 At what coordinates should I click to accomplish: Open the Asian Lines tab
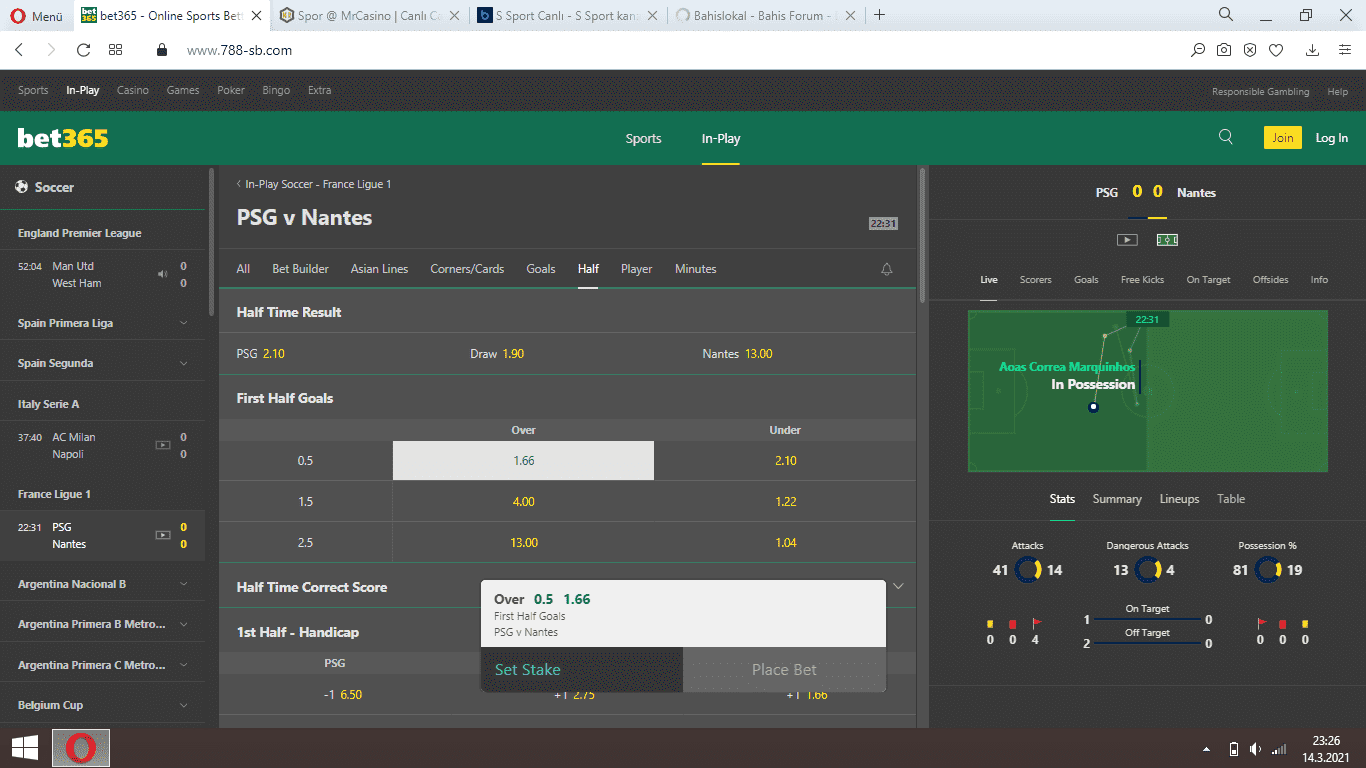379,269
